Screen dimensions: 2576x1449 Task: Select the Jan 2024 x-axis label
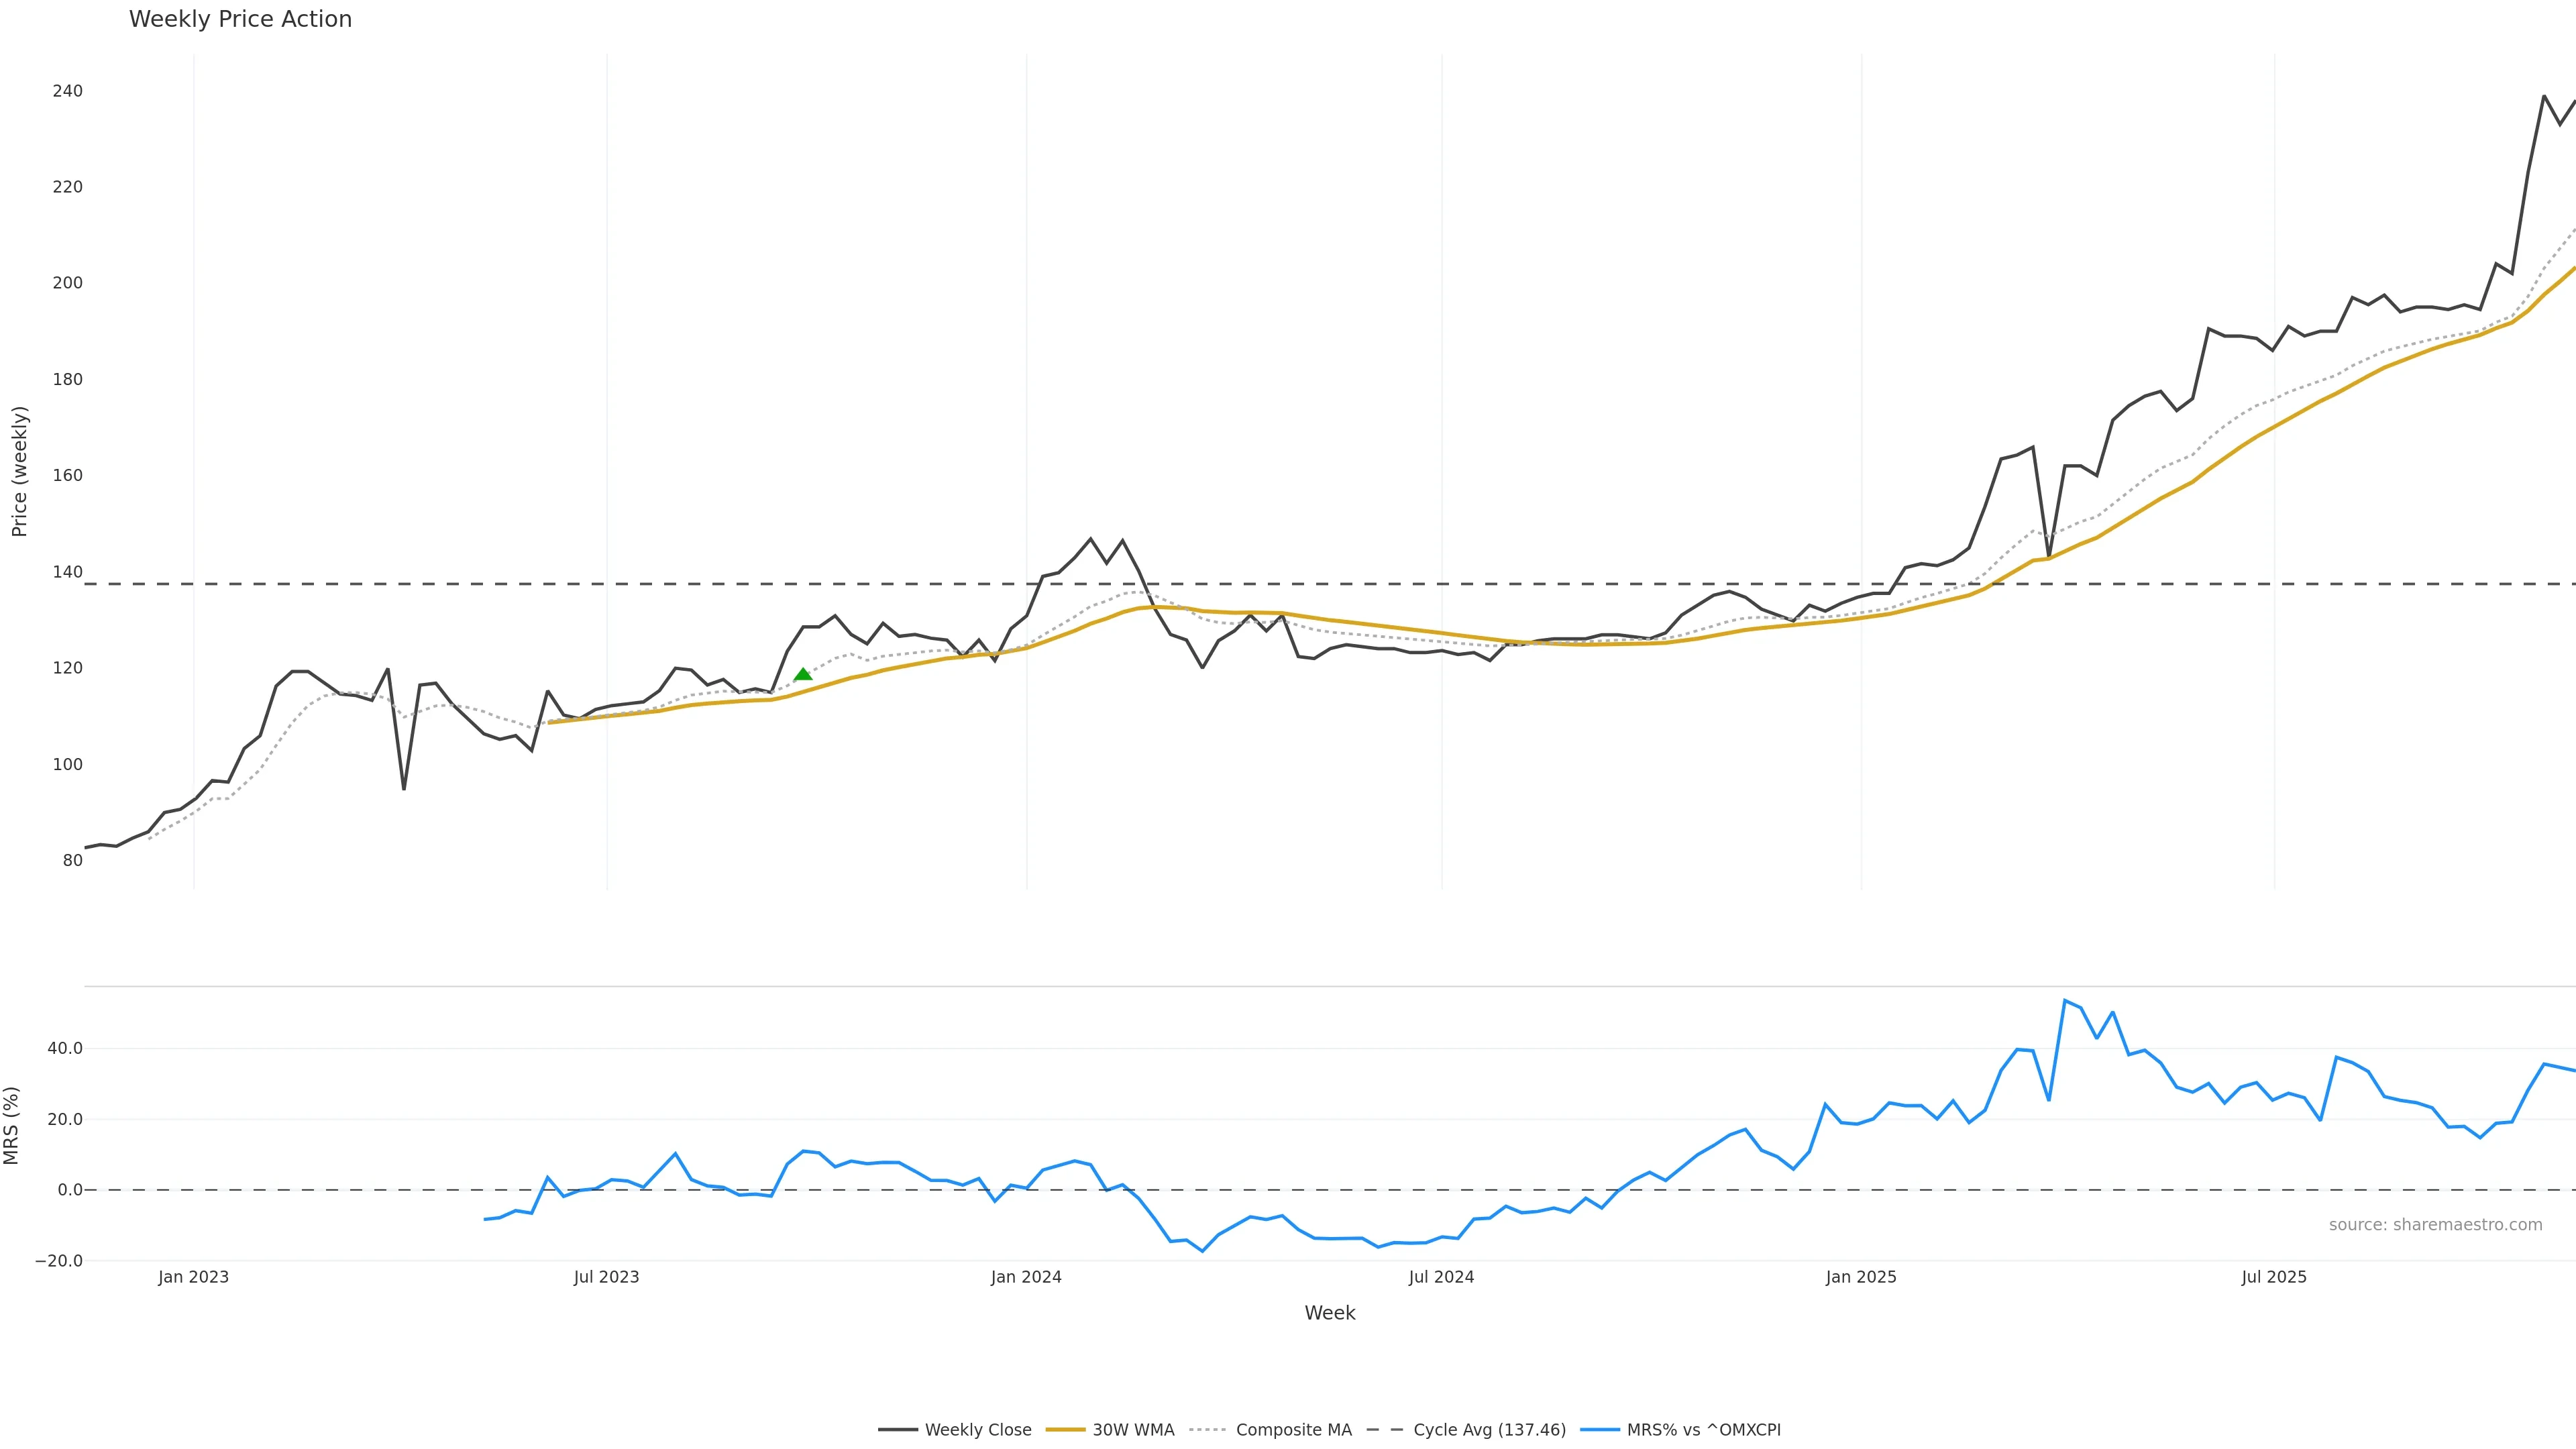pyautogui.click(x=1026, y=1277)
